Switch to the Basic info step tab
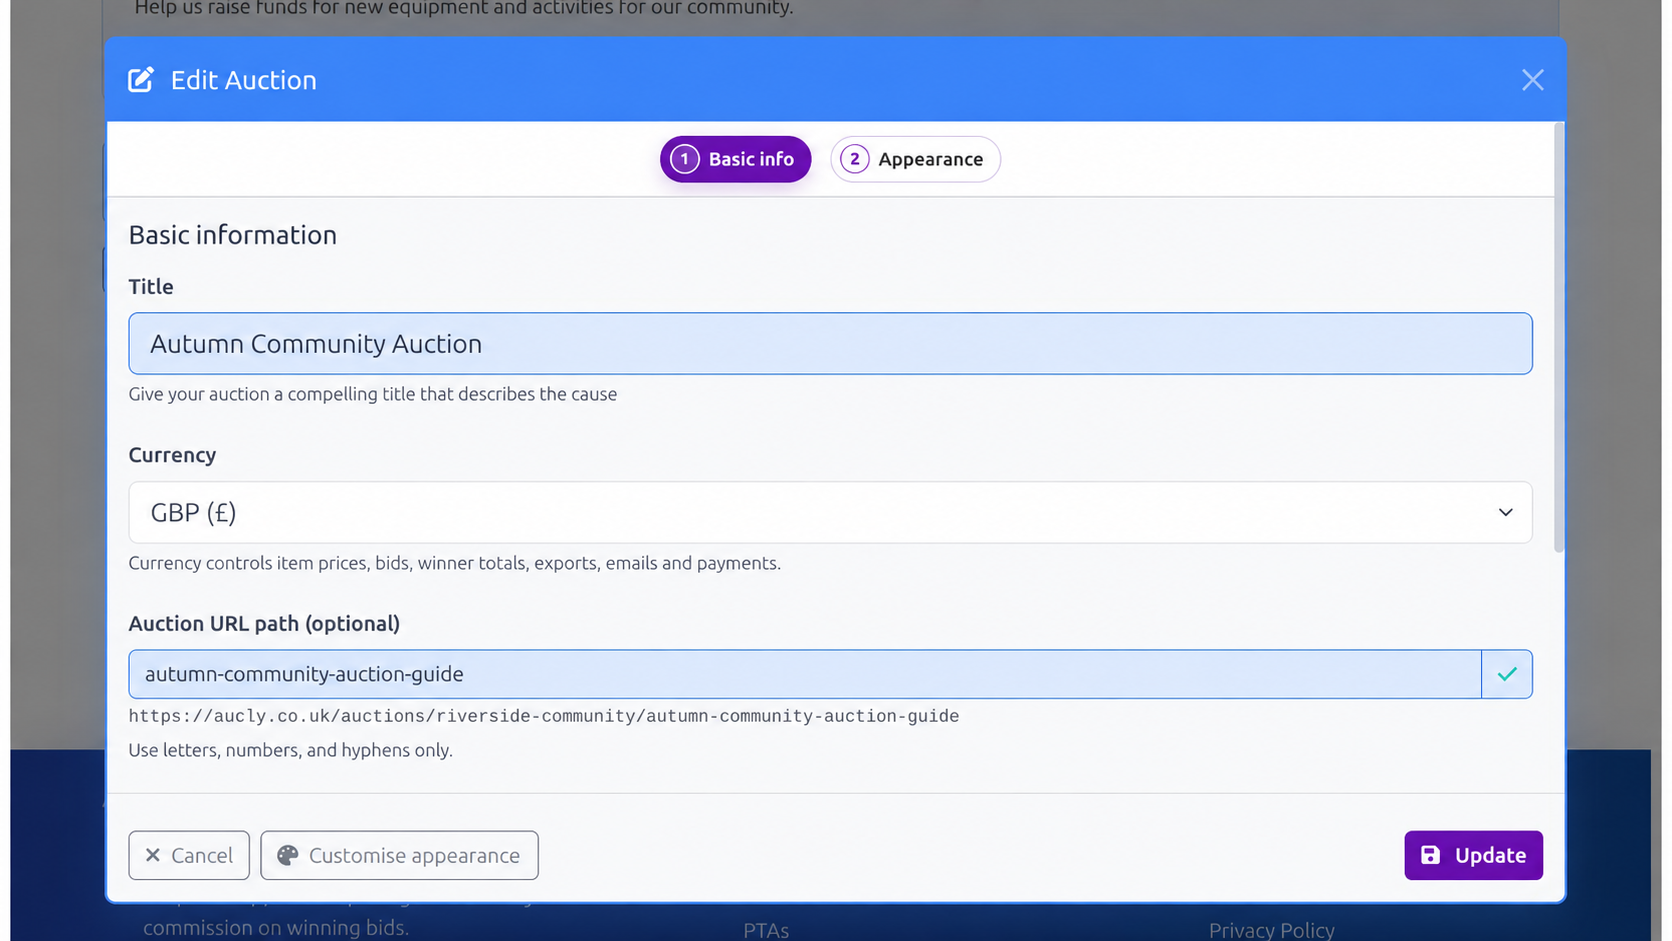 [735, 159]
